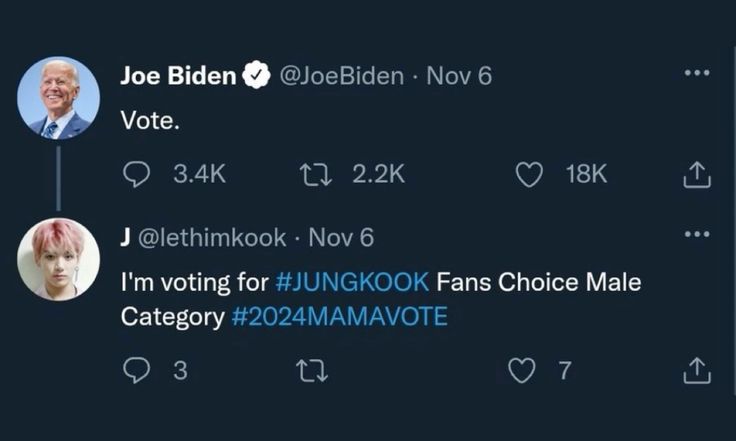Retweet Joe Biden's Vote tweet
Image resolution: width=736 pixels, height=441 pixels.
(x=314, y=174)
